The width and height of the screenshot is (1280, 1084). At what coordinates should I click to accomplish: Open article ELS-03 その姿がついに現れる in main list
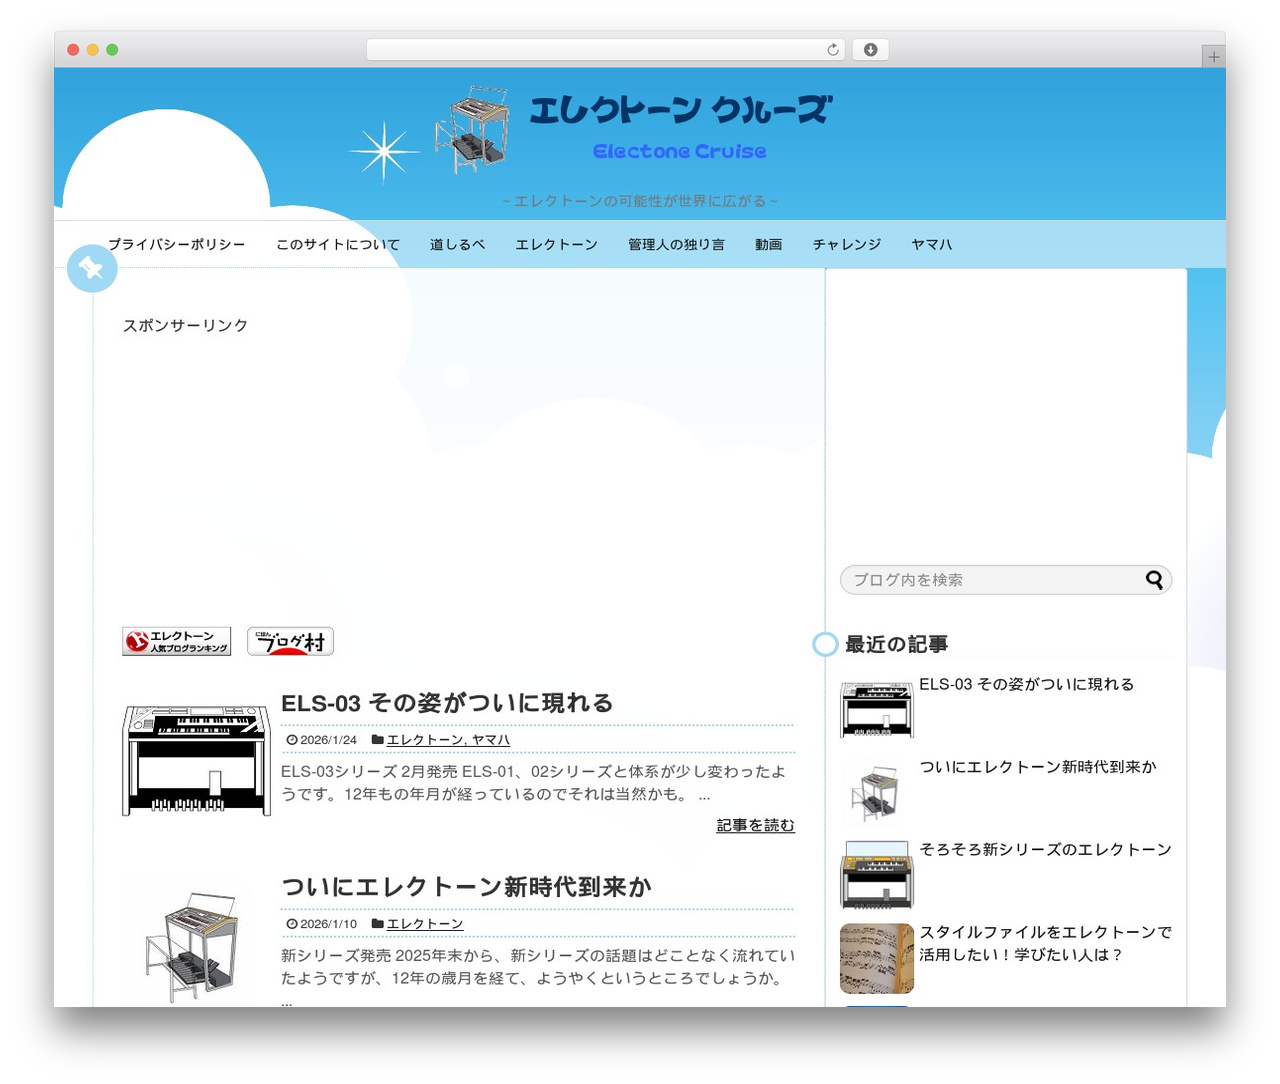[x=446, y=703]
